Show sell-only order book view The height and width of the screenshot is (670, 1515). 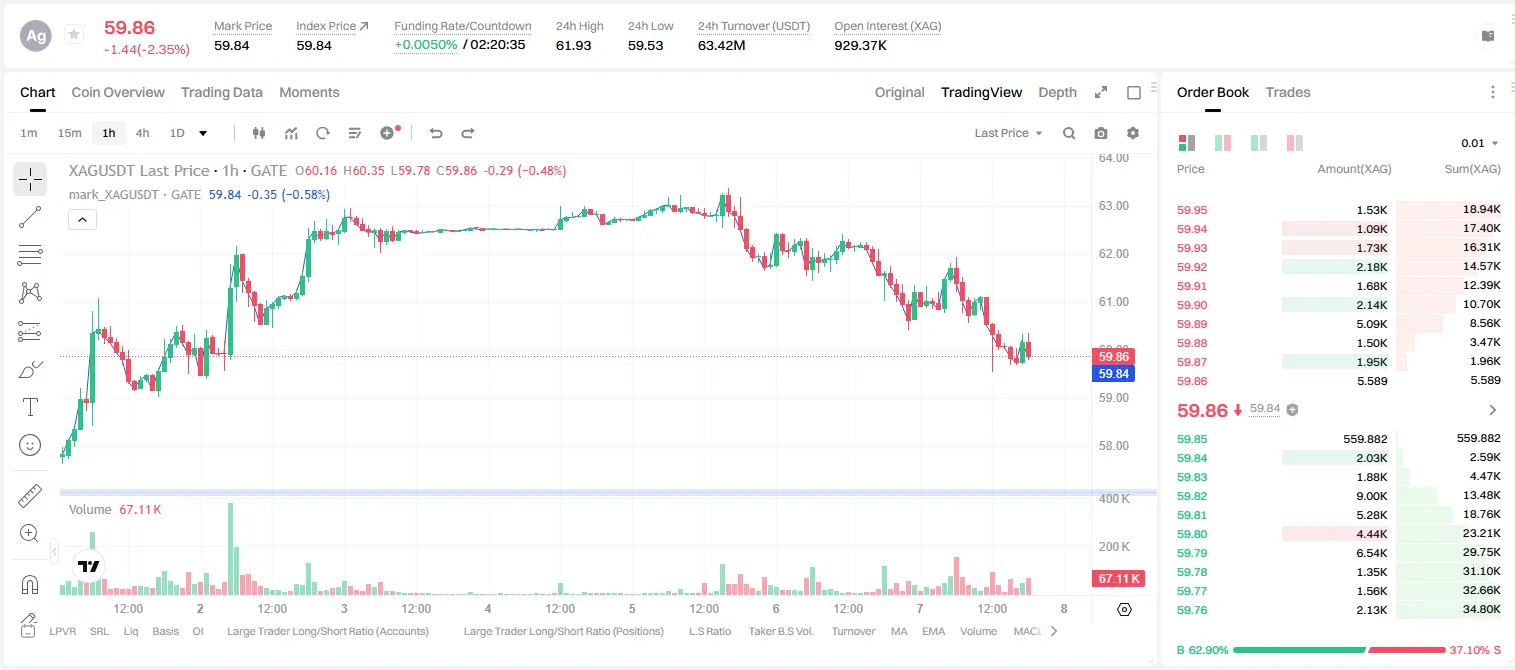1294,143
